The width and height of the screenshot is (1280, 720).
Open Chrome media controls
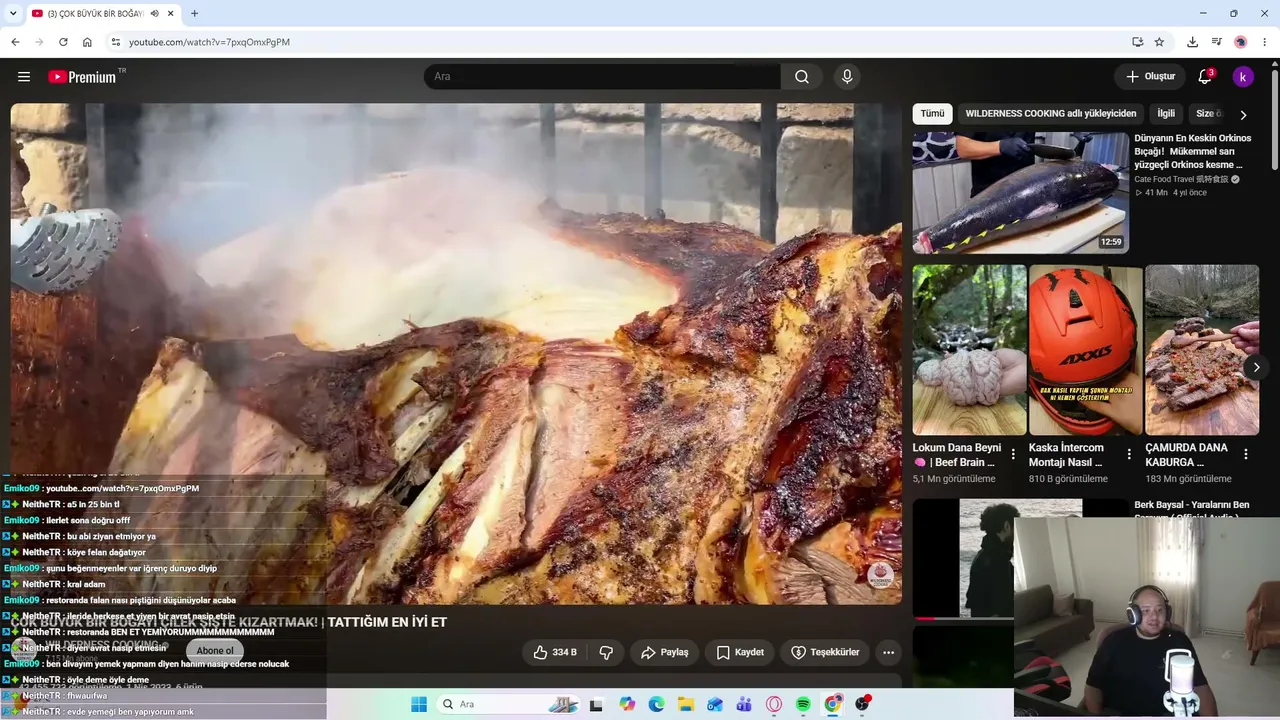tap(1216, 42)
